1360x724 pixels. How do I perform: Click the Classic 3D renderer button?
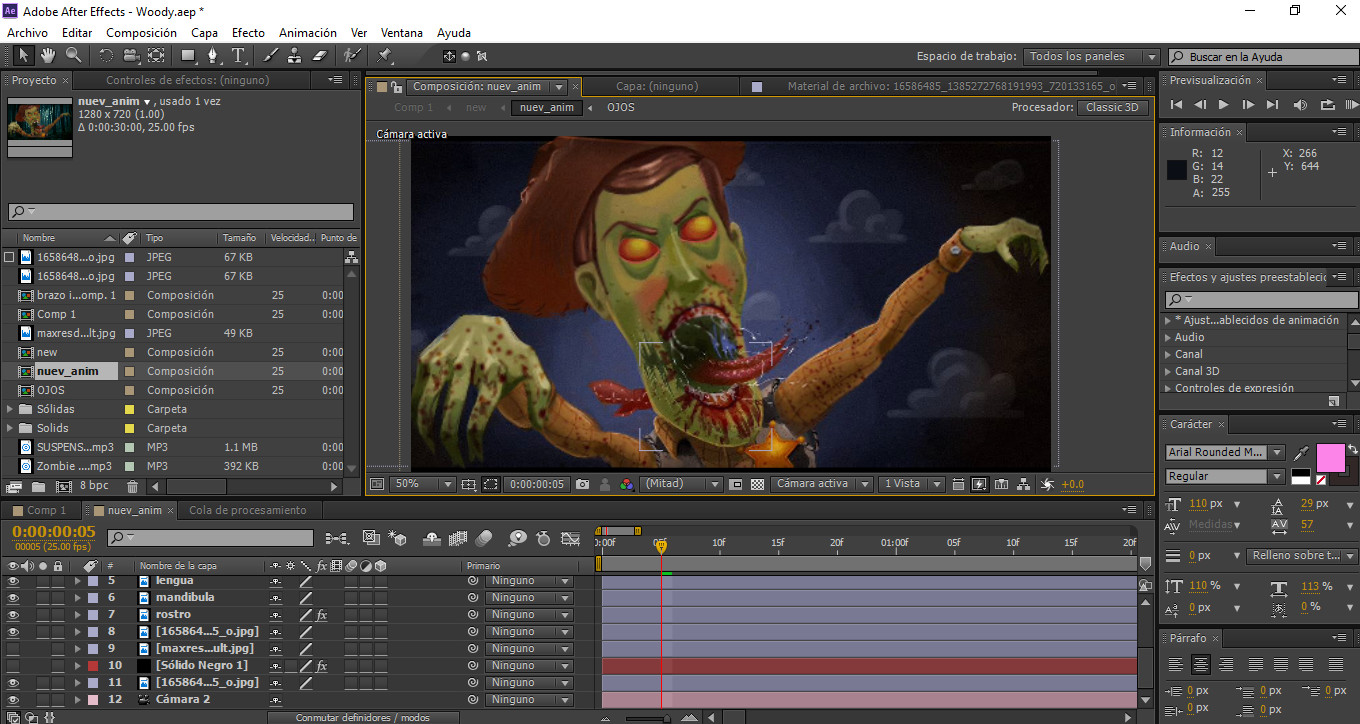click(1112, 107)
